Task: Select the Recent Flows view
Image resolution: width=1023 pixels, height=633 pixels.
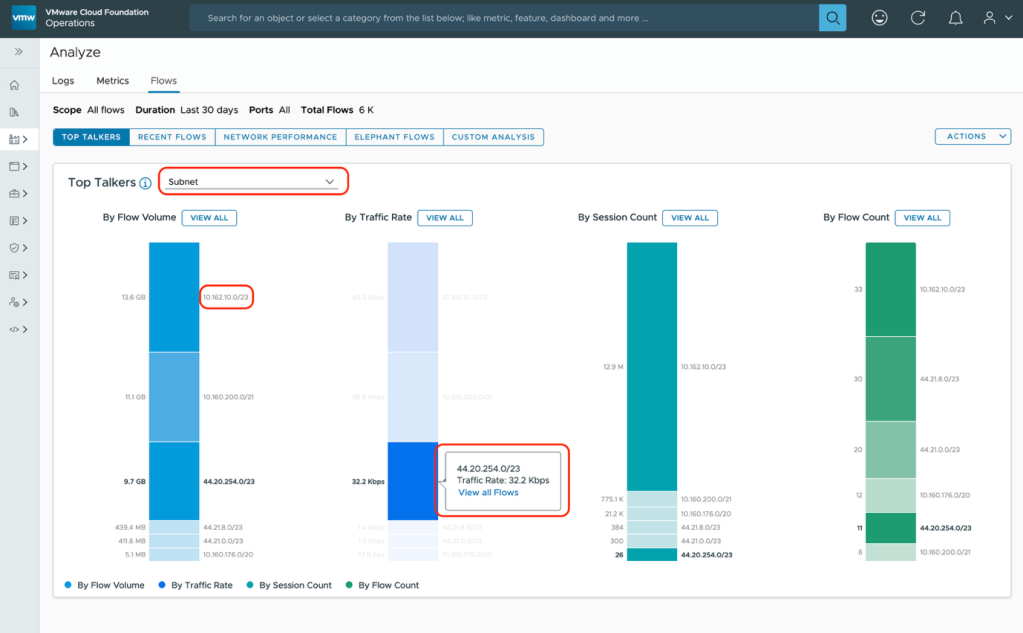Action: click(x=172, y=137)
